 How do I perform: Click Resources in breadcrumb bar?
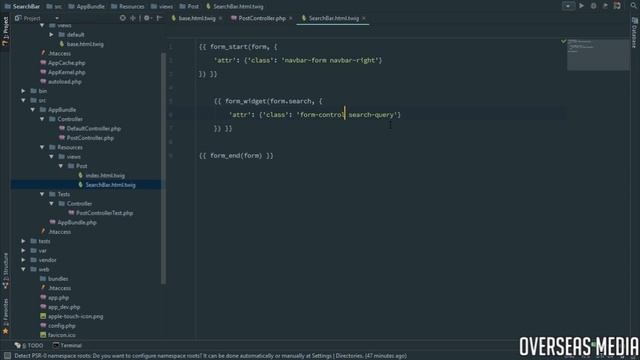pyautogui.click(x=128, y=7)
